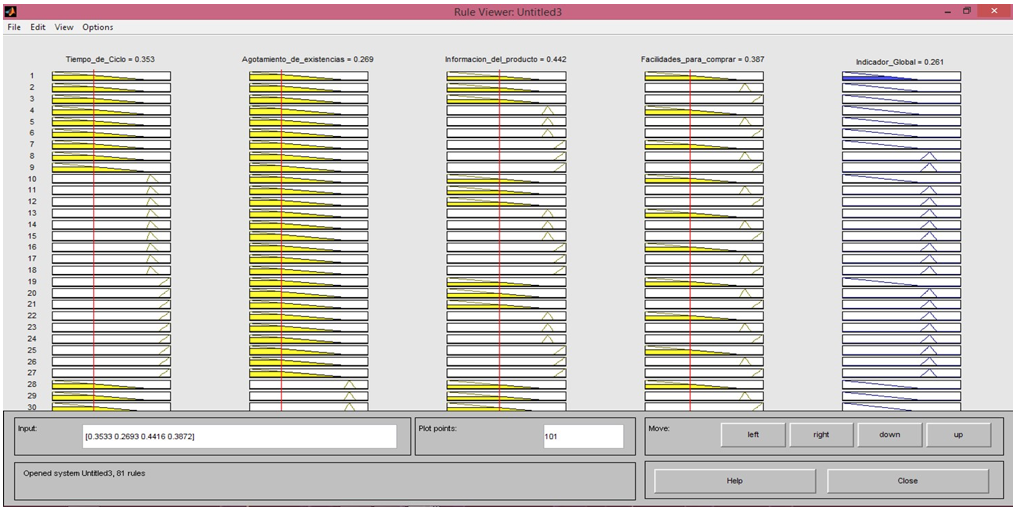
Task: Click Informacion_del_producto plot for rule 4
Action: [x=506, y=110]
